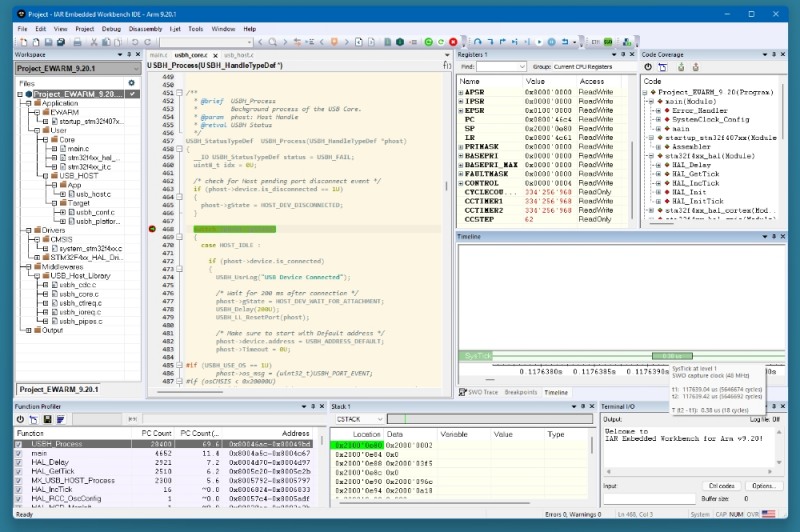Open the Disassembly menu
Screen dimensions: 800x532
point(145,29)
